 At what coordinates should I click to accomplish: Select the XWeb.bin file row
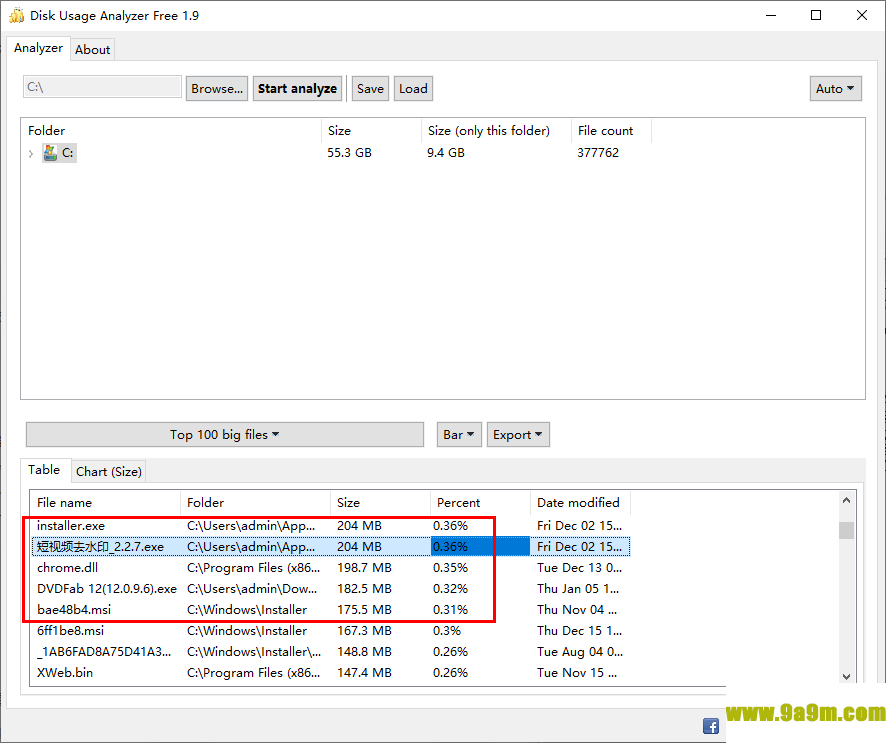(331, 672)
